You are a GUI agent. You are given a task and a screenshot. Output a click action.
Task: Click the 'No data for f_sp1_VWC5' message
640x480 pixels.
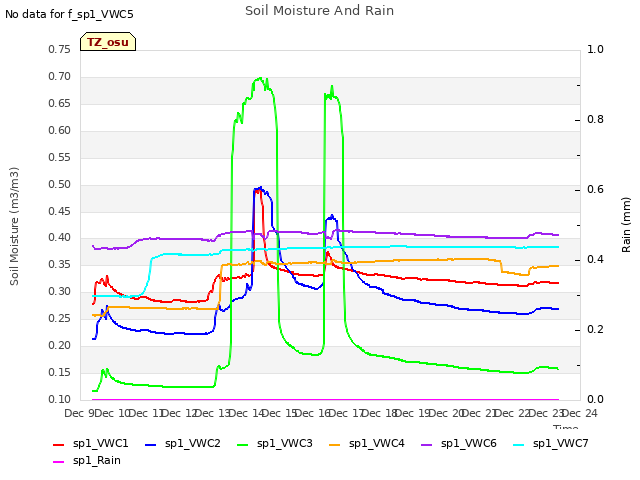69,15
